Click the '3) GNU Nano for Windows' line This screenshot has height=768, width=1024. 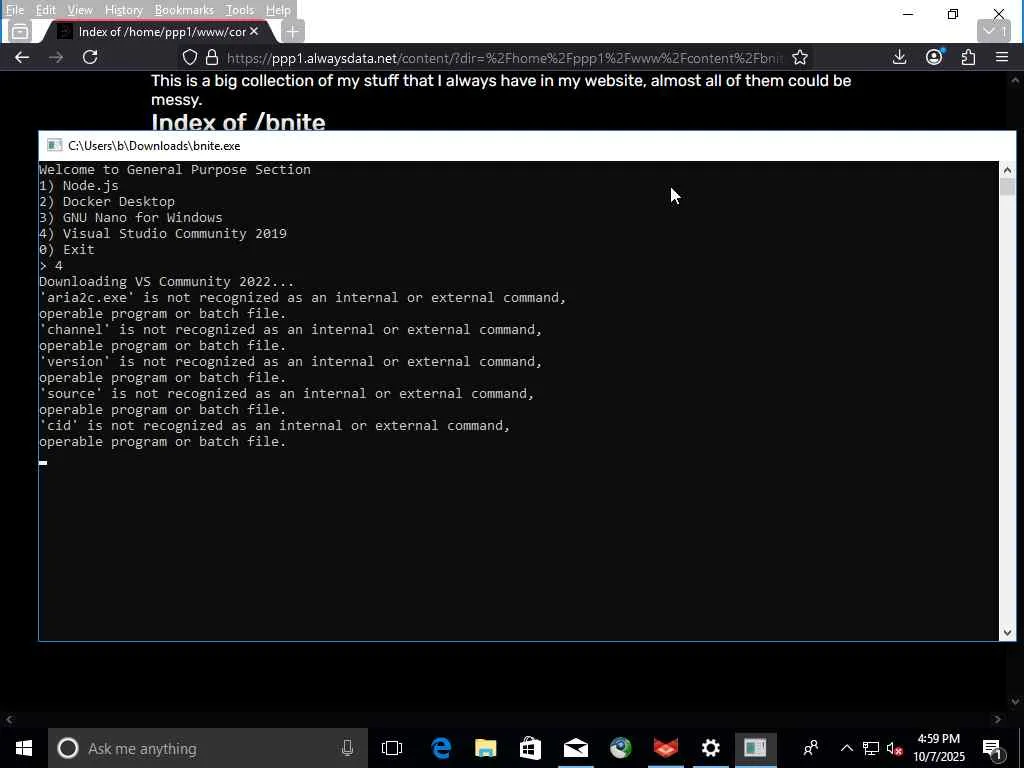click(131, 217)
